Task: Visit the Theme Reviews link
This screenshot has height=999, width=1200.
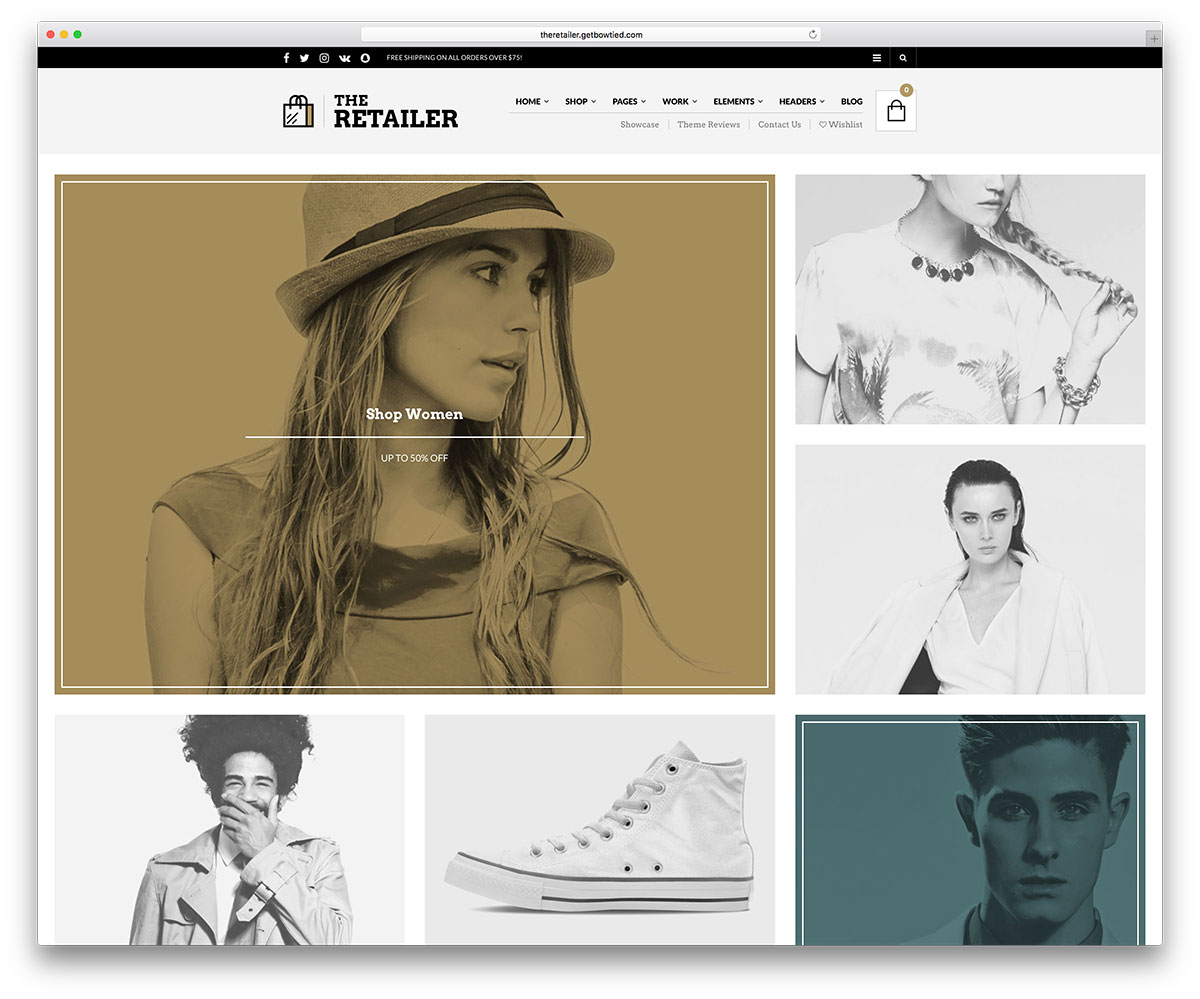Action: [x=708, y=124]
